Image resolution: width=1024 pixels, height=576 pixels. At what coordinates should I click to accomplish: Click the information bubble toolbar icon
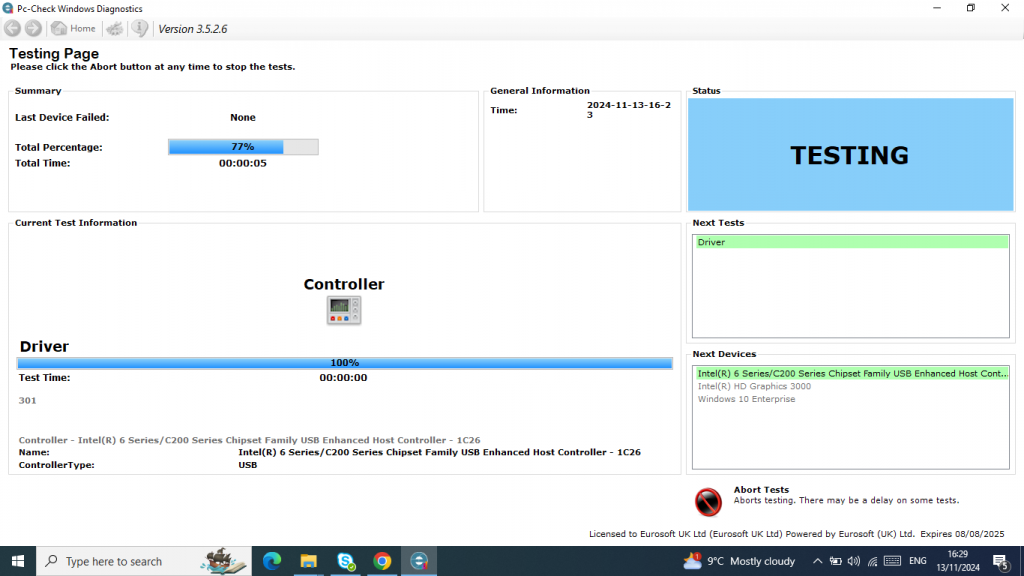point(140,28)
